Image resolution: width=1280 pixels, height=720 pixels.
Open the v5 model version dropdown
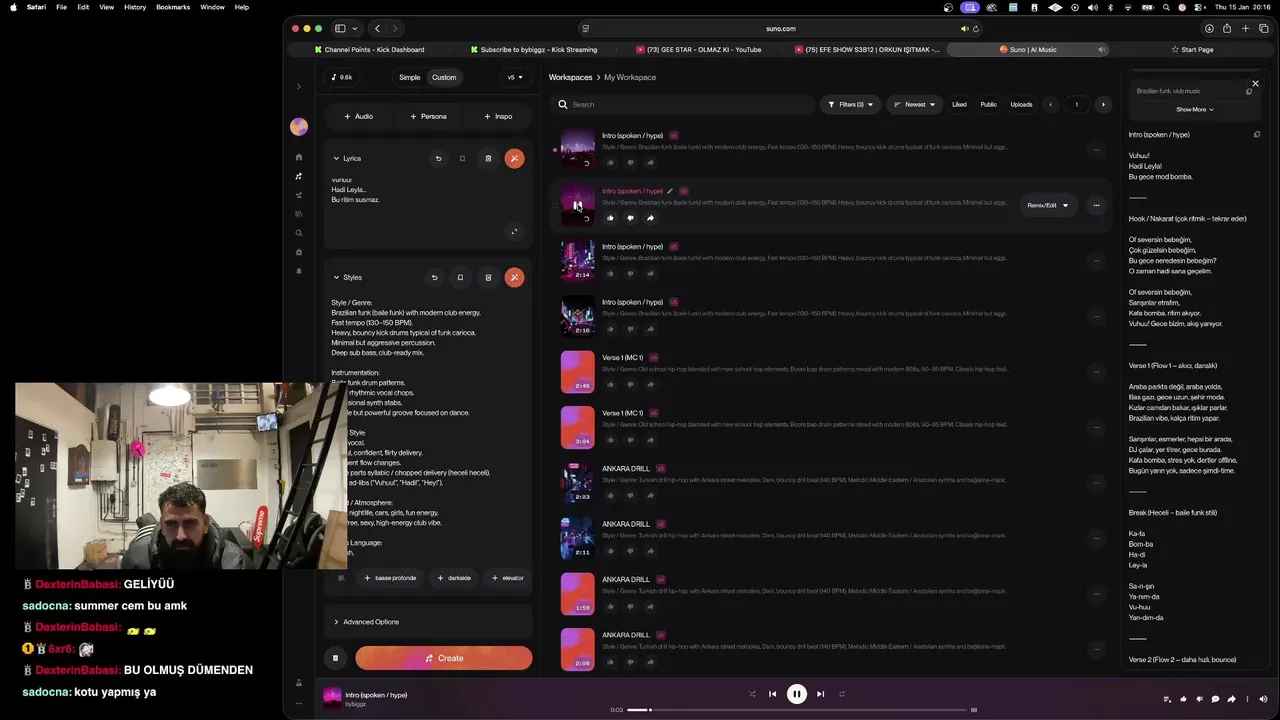pos(515,77)
